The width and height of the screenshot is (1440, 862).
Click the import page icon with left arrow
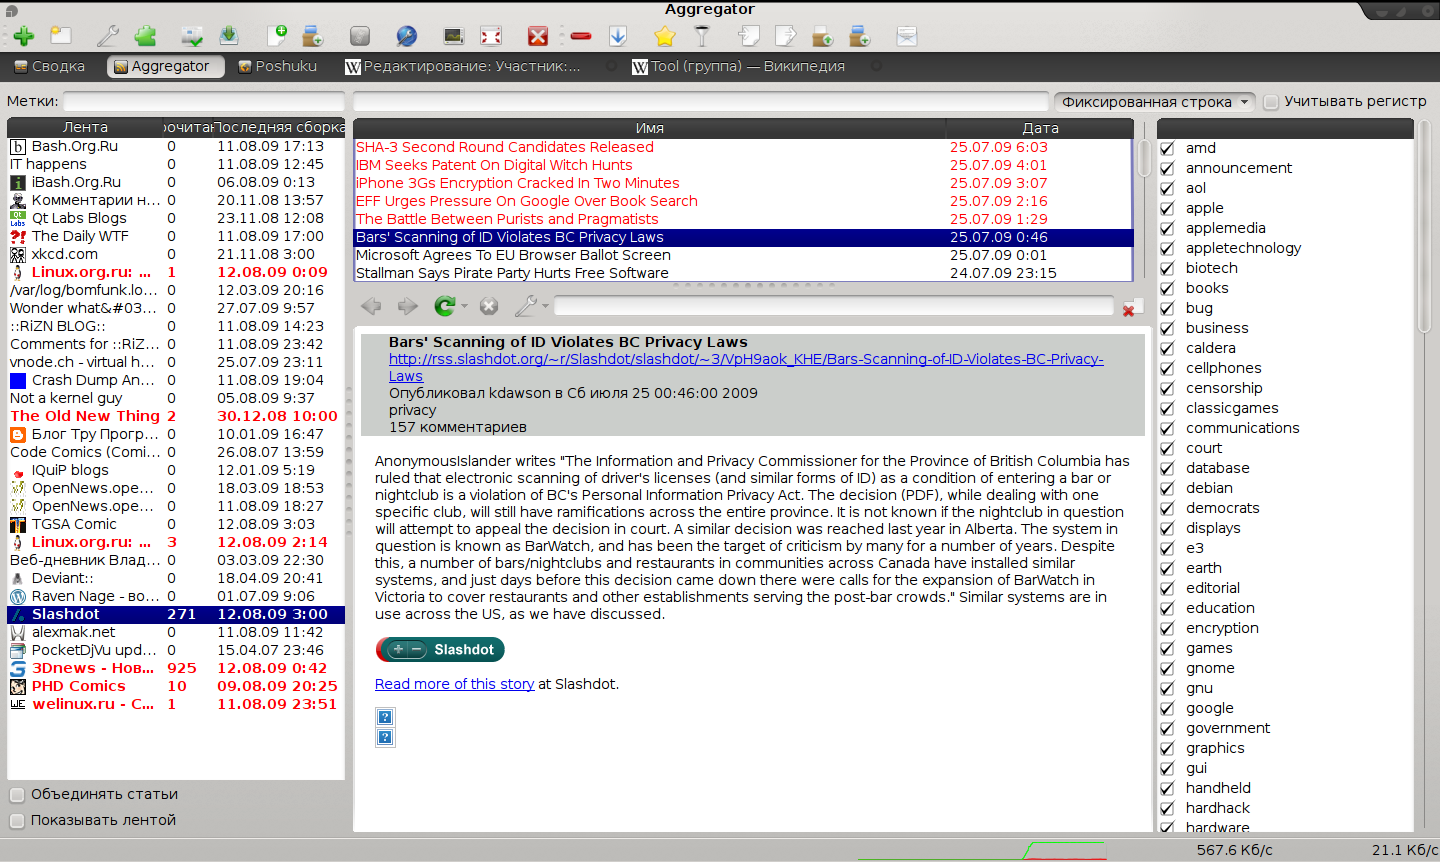(x=749, y=37)
